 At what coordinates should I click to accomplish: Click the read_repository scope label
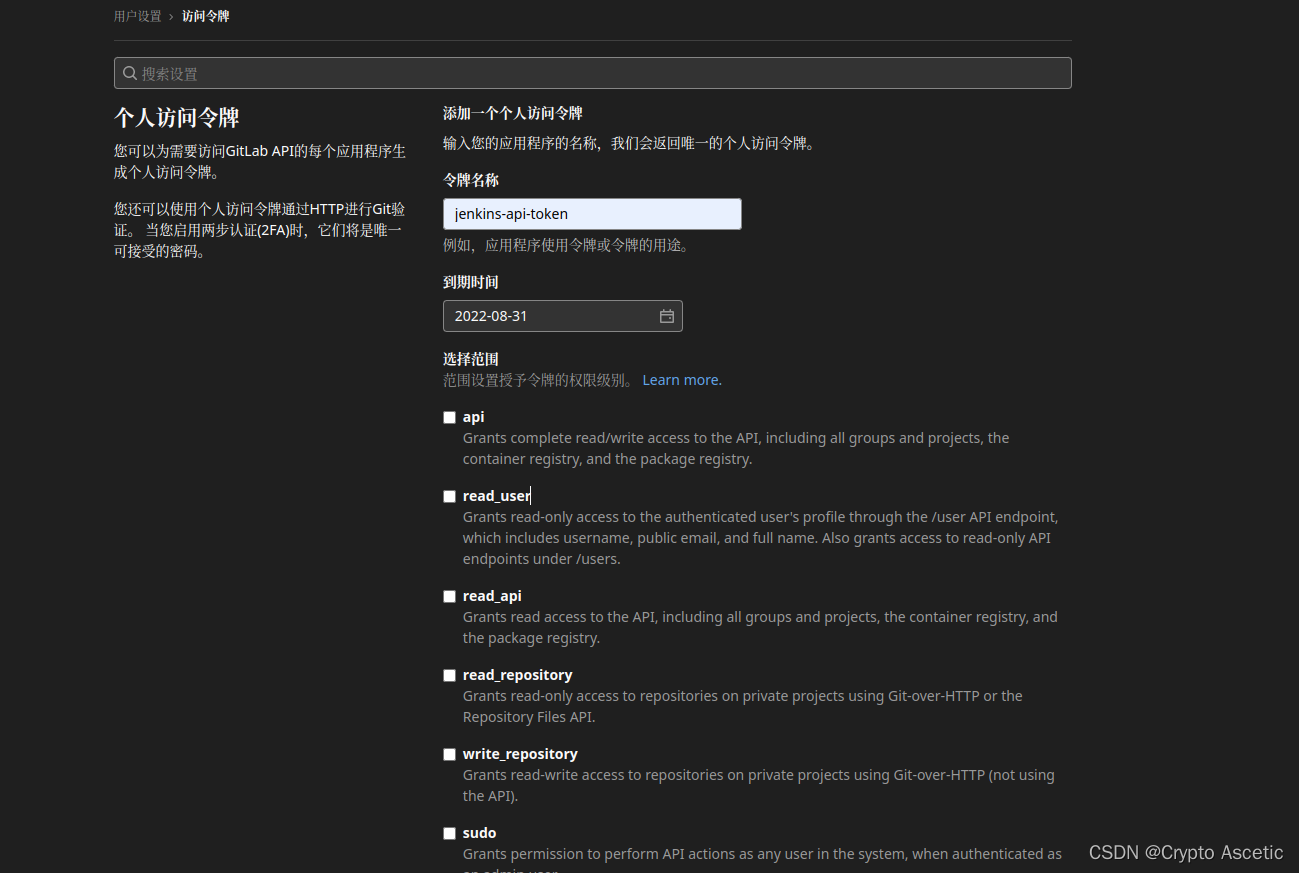point(518,675)
